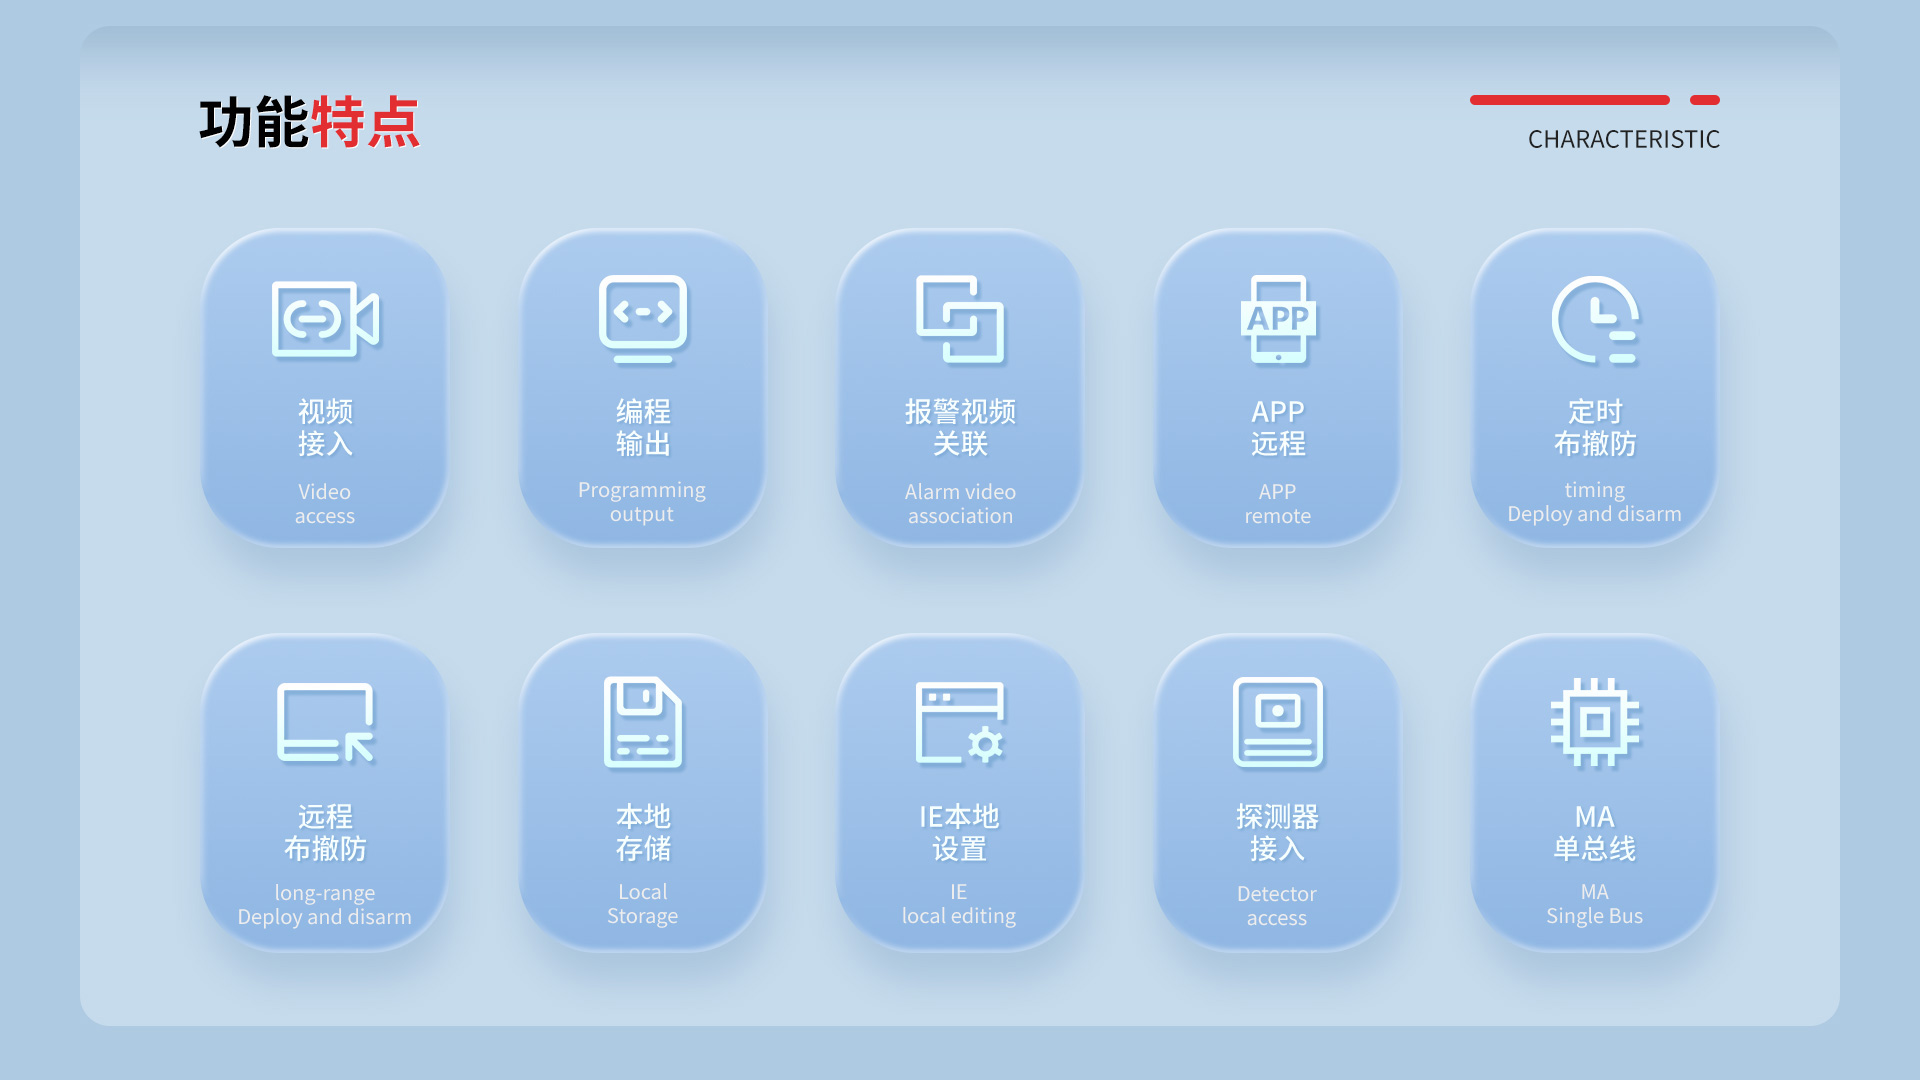Click the 探测器接入 Chinese label
The height and width of the screenshot is (1080, 1920).
tap(1277, 832)
